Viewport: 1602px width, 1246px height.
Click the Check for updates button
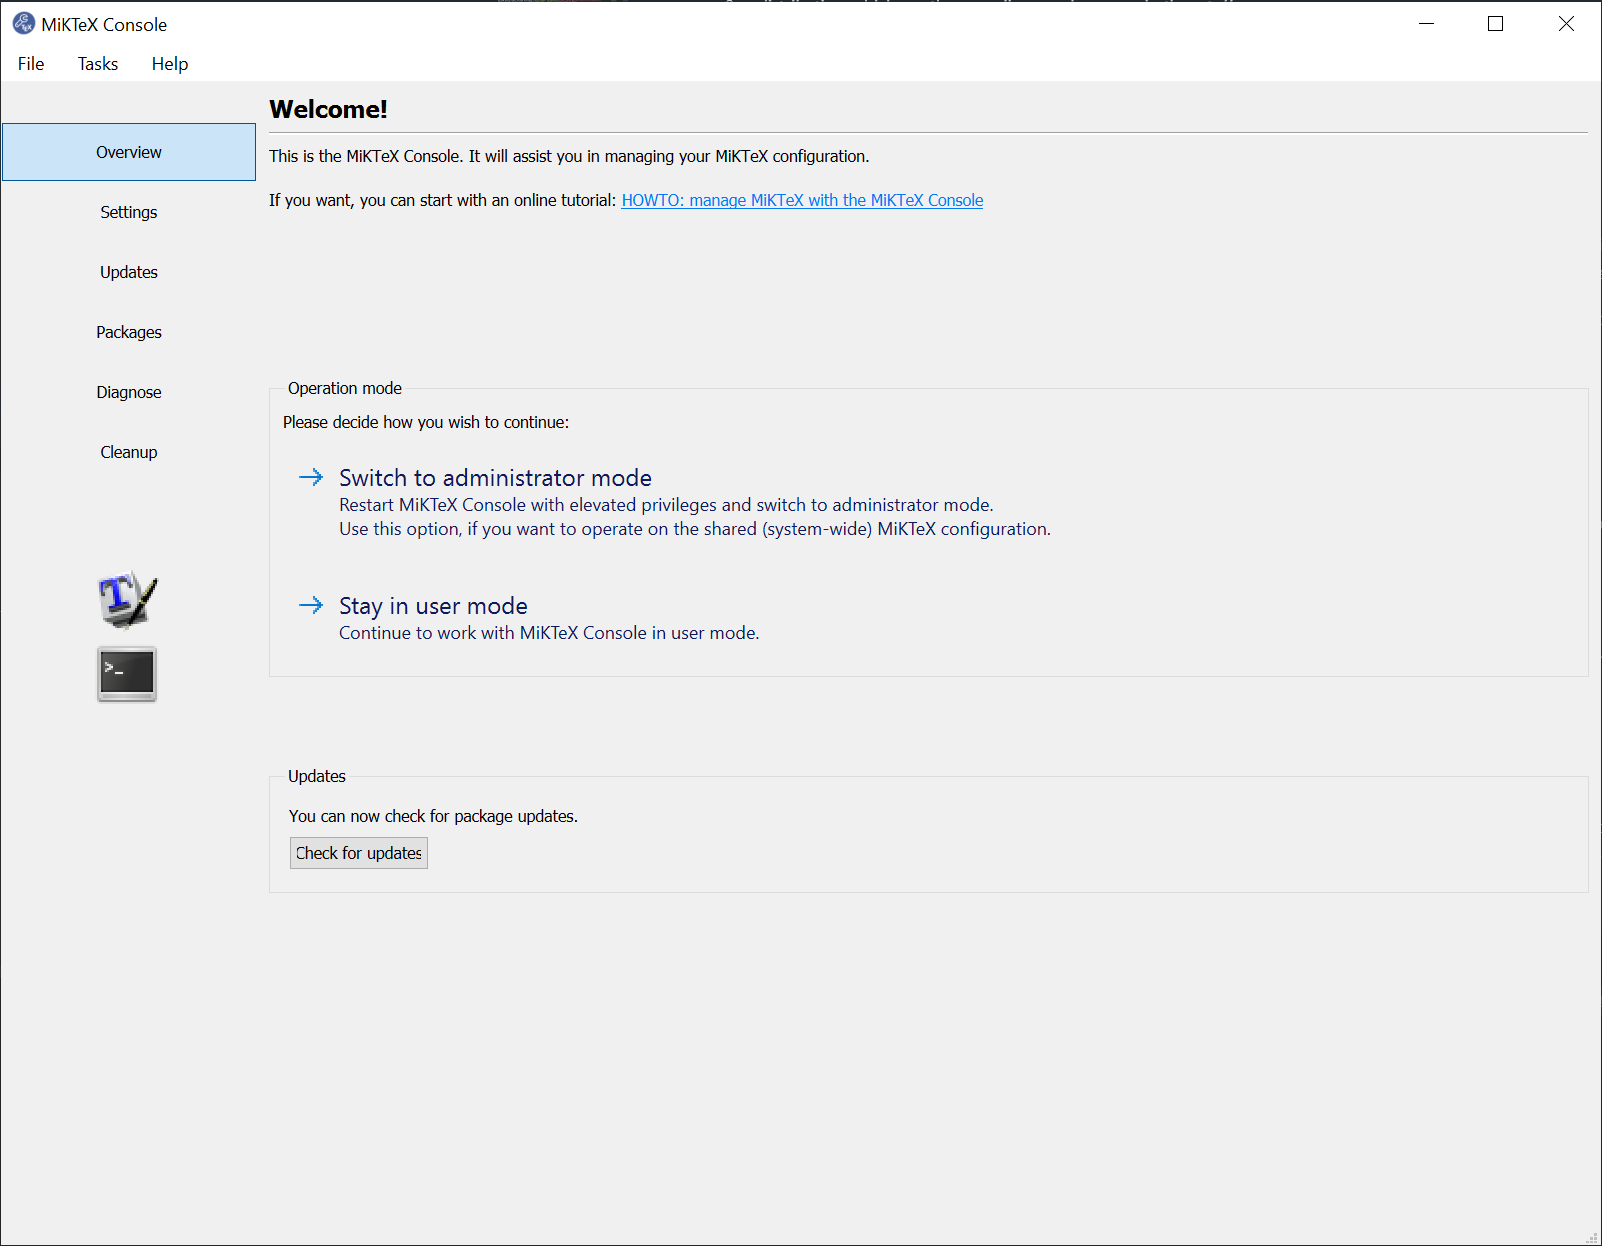(359, 853)
